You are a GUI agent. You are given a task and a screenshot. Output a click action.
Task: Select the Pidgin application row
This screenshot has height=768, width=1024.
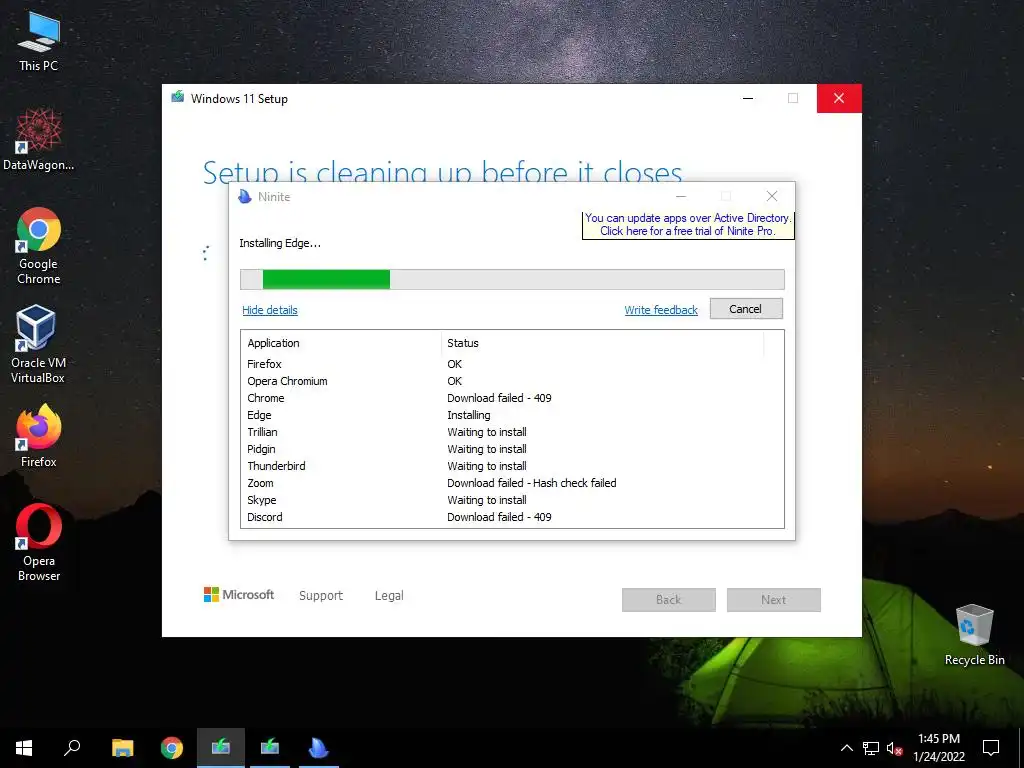tap(512, 449)
